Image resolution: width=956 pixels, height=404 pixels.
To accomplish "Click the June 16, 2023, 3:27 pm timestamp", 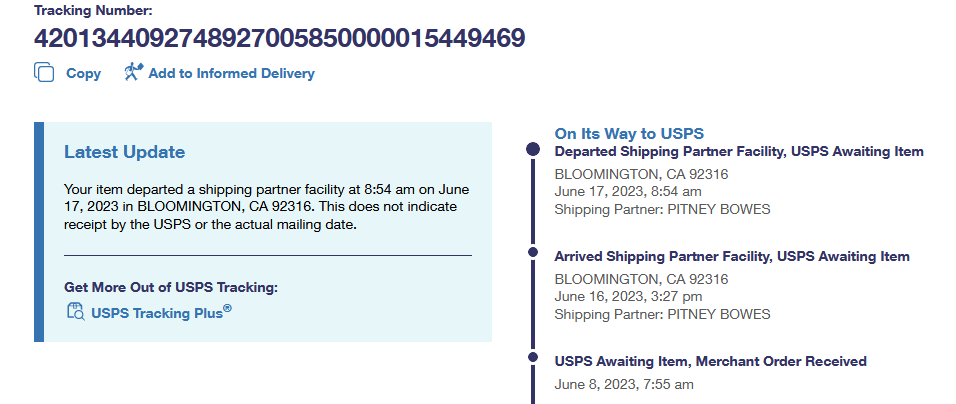I will (627, 296).
